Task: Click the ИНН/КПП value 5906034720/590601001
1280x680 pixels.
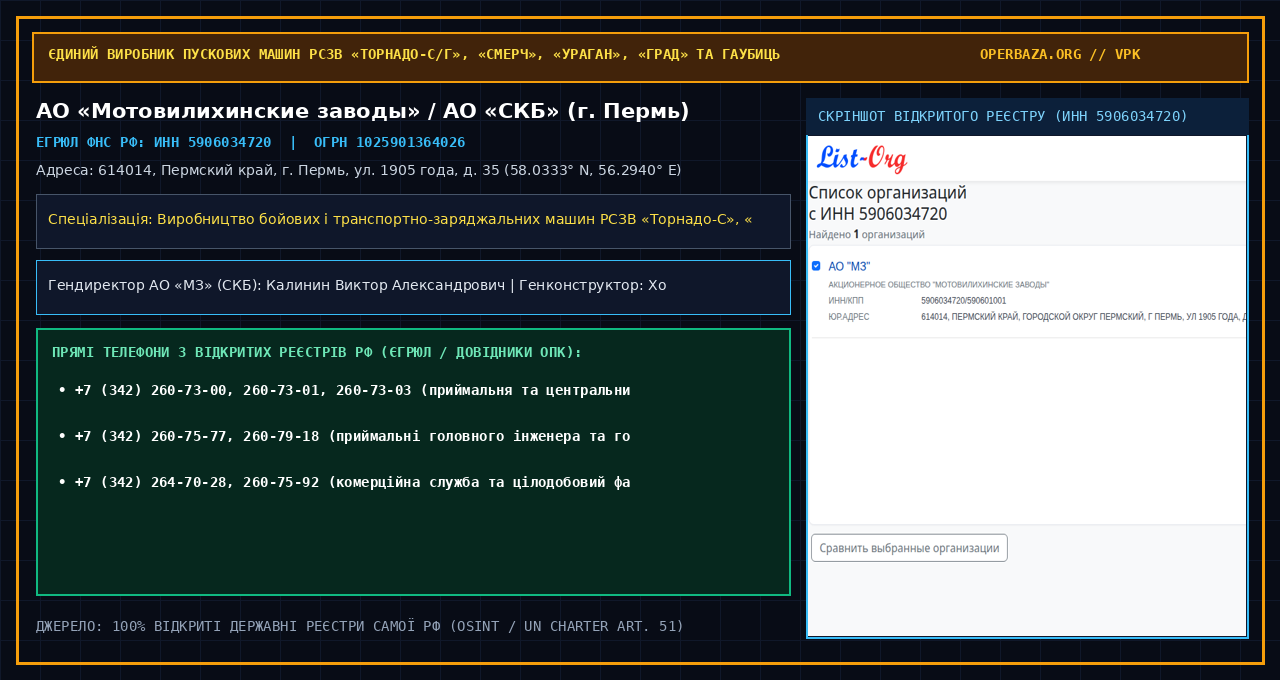Action: pyautogui.click(x=964, y=300)
